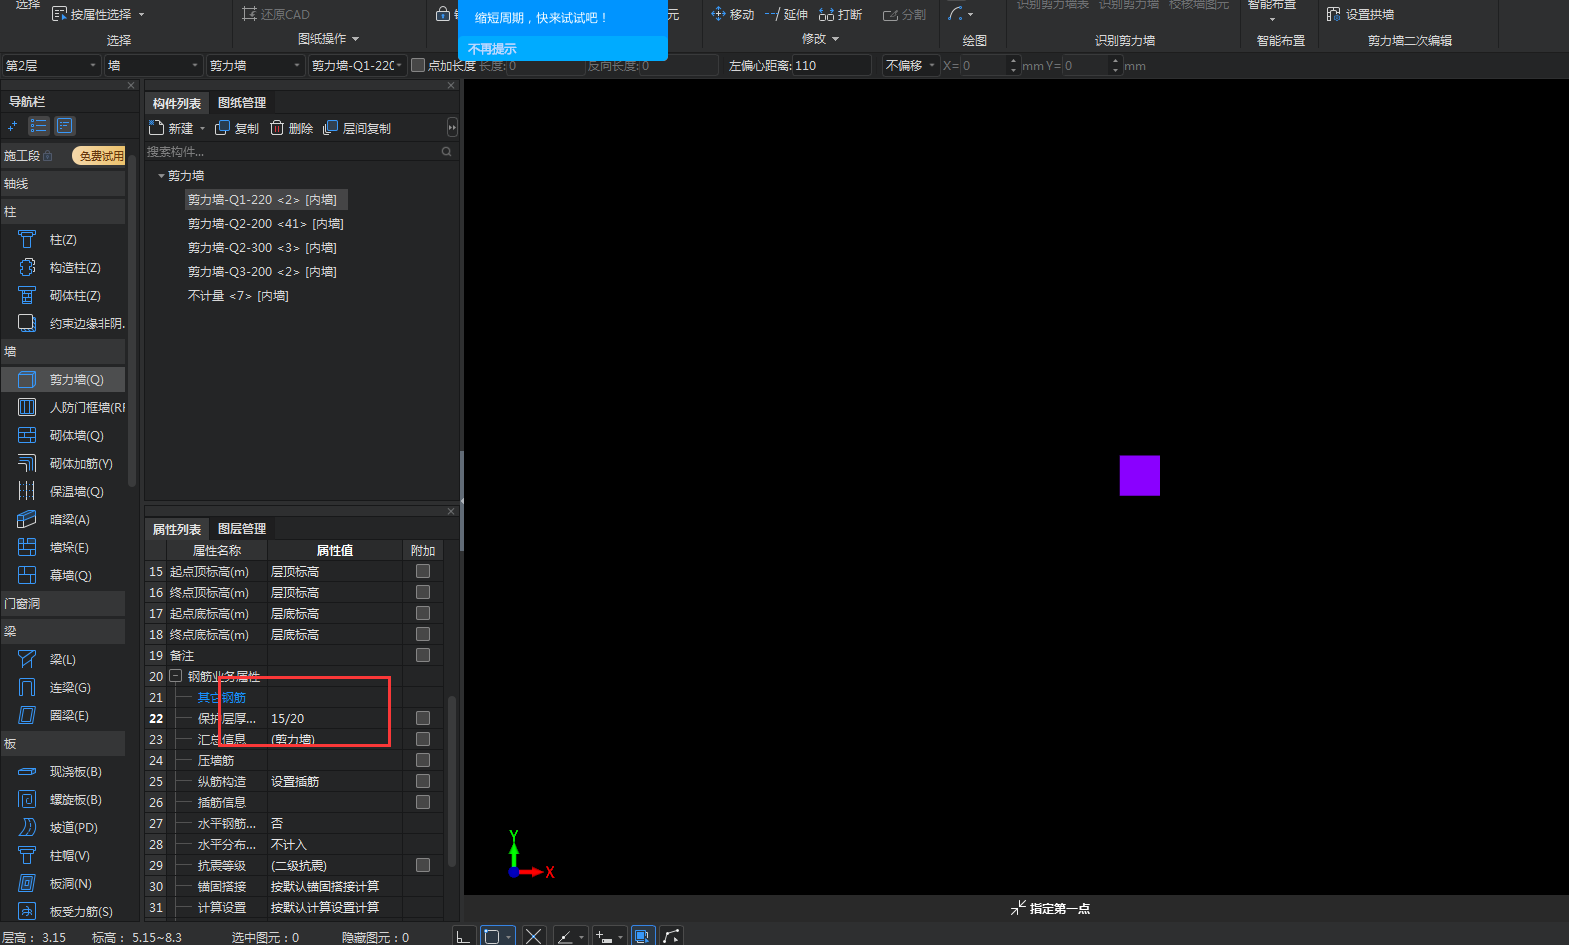Expand the 按属性选择 dropdown arrow

pos(142,15)
